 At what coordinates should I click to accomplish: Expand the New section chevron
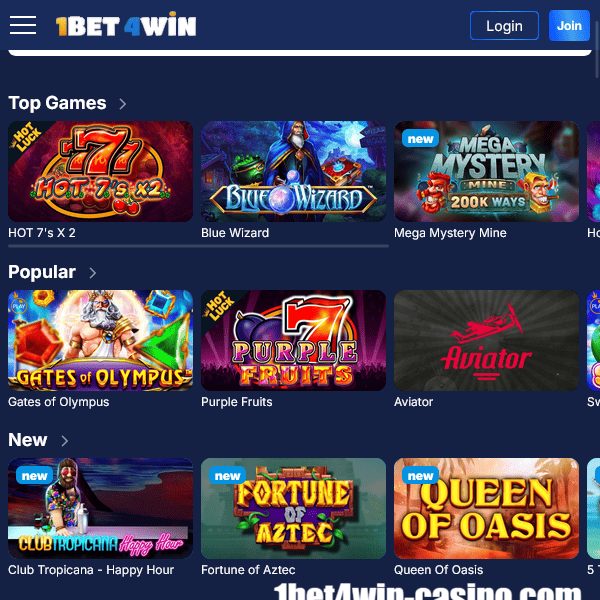point(64,441)
